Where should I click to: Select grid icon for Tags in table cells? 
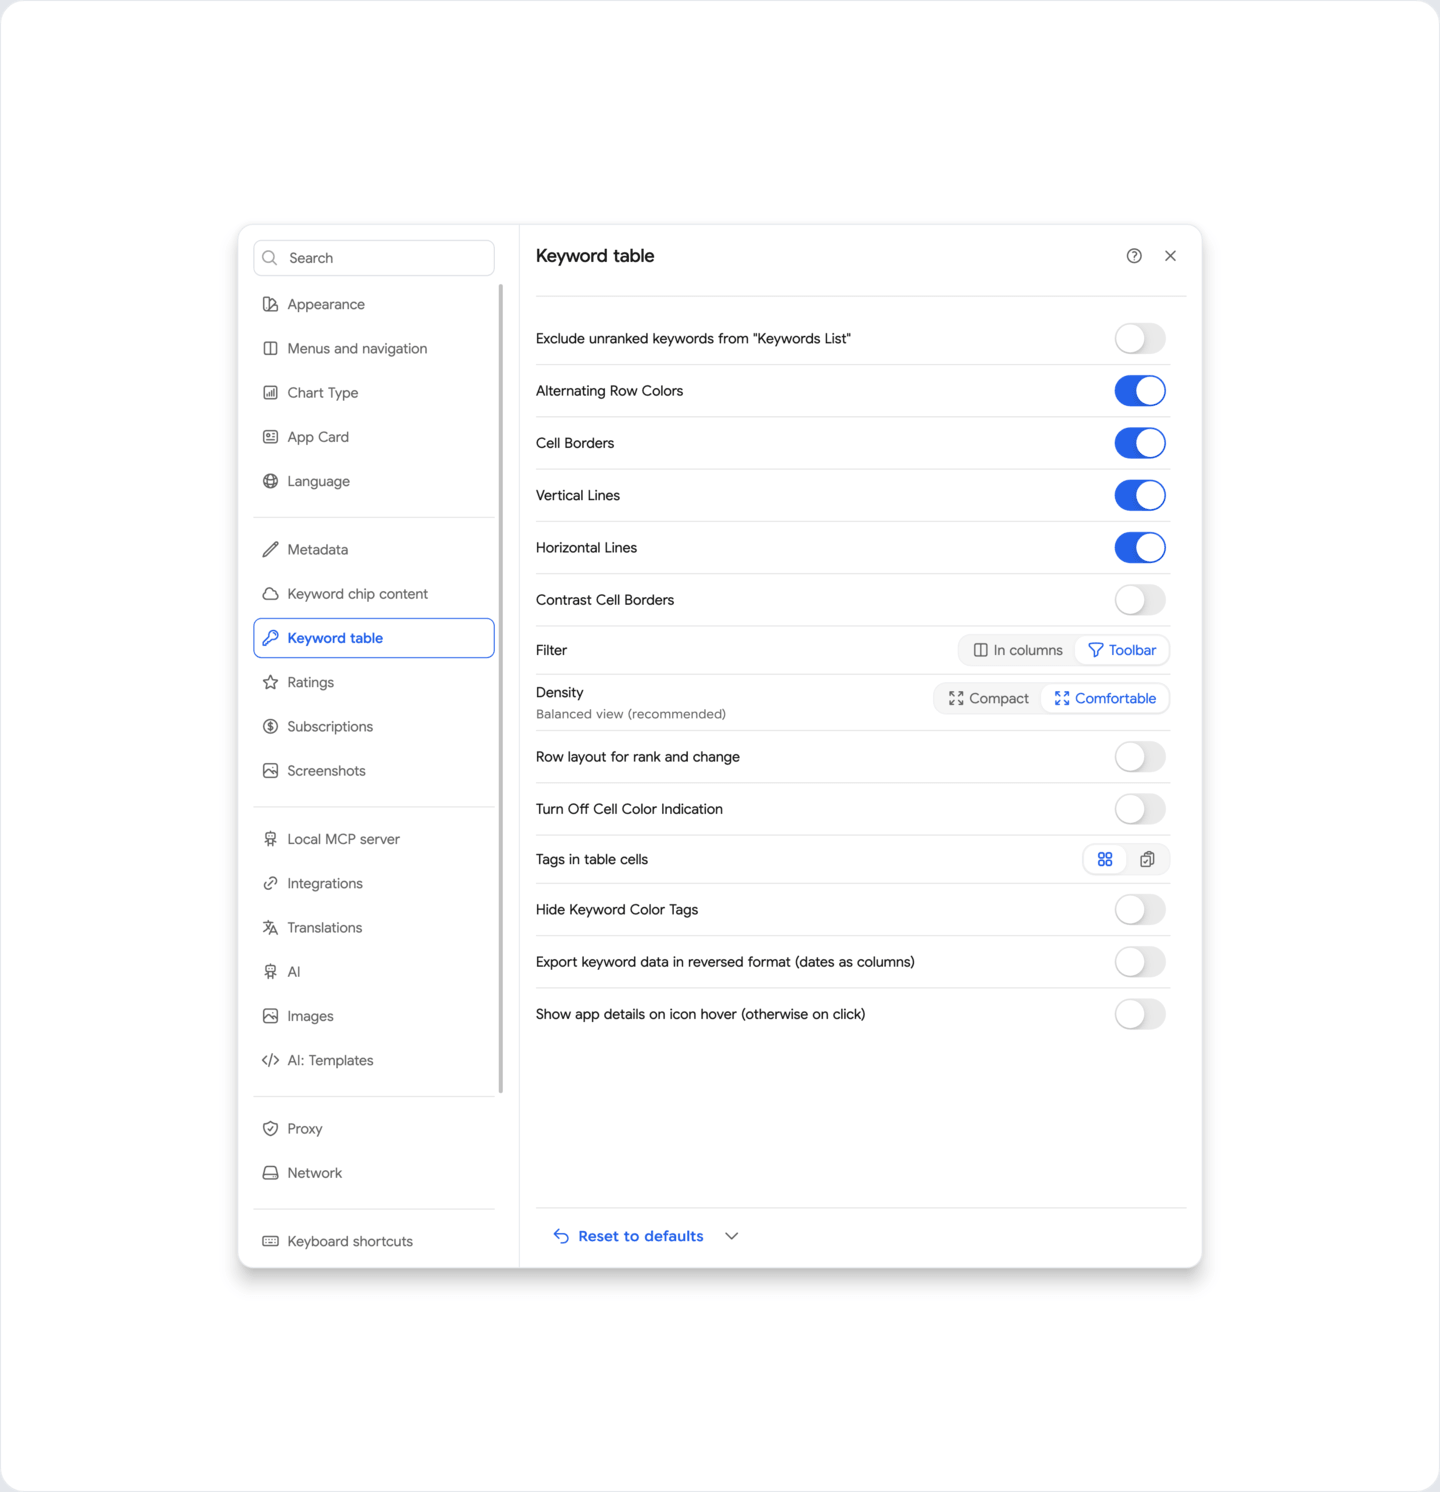[x=1105, y=859]
